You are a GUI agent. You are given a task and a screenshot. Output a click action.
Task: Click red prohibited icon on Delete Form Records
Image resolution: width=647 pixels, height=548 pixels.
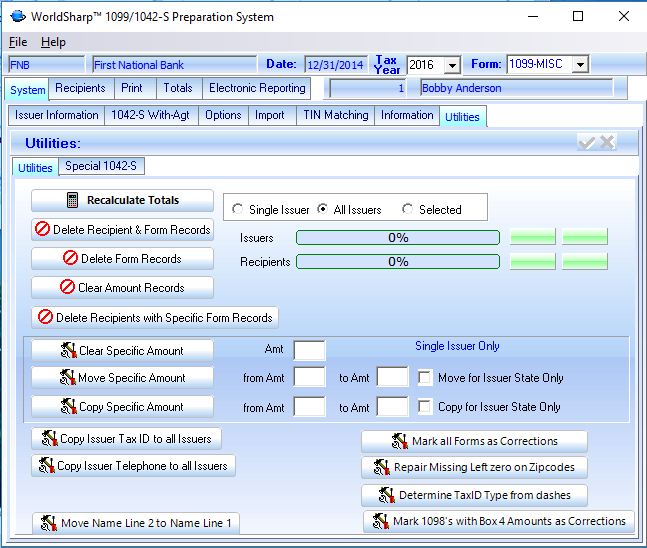pos(70,258)
